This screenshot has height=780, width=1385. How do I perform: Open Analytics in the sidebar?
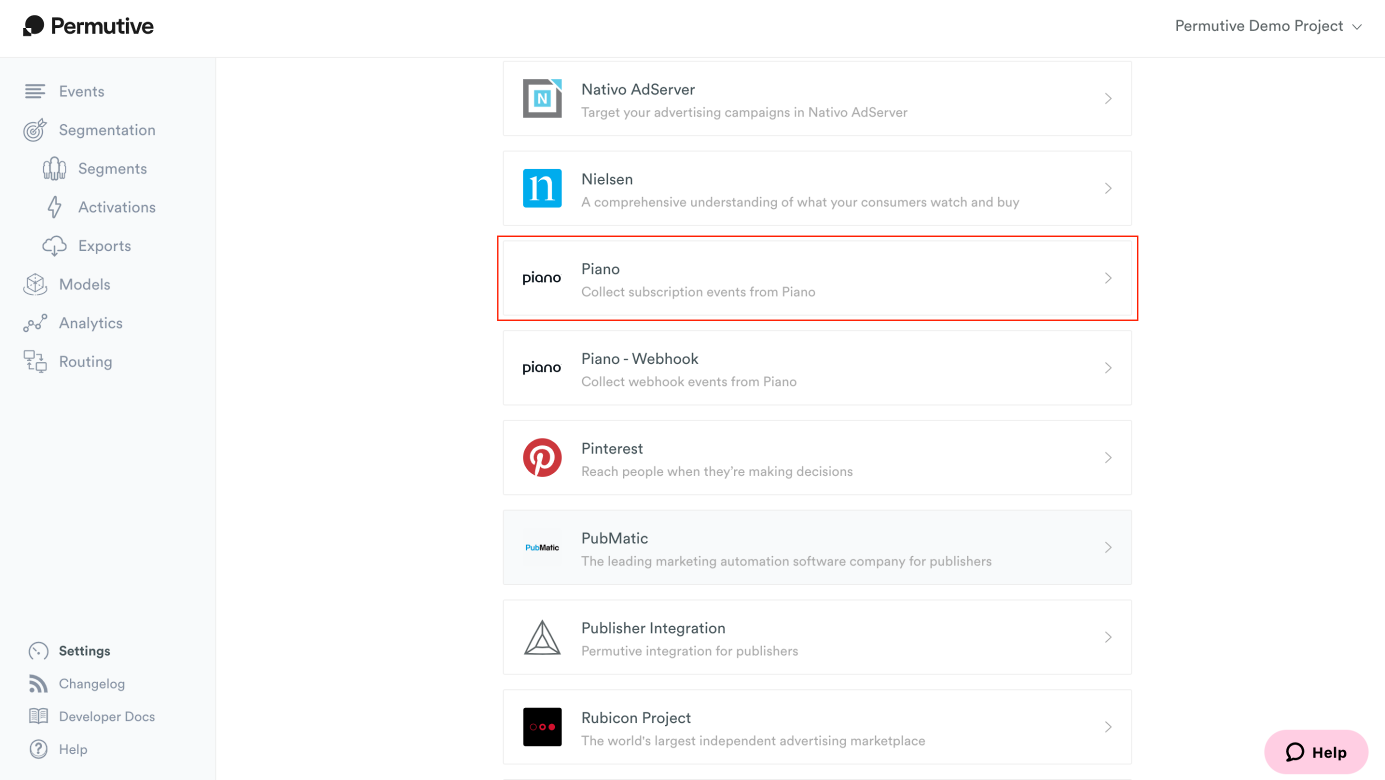click(90, 323)
